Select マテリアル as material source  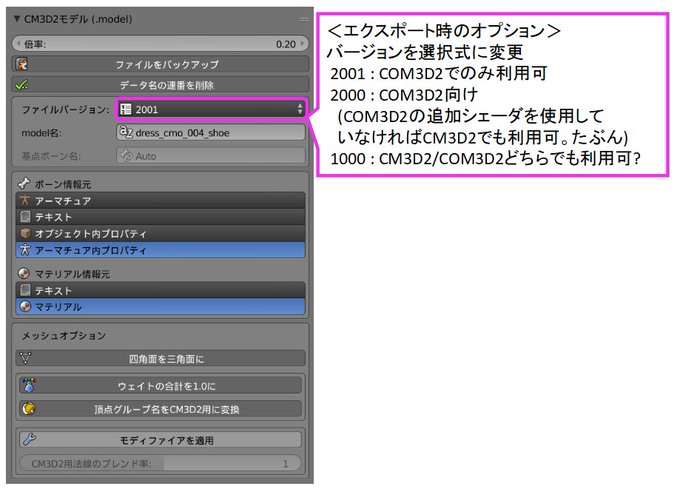(160, 306)
